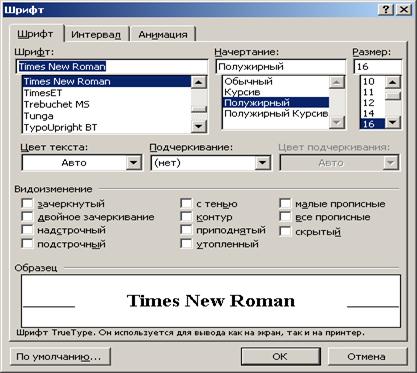Select size 10 in the size list

tap(372, 81)
